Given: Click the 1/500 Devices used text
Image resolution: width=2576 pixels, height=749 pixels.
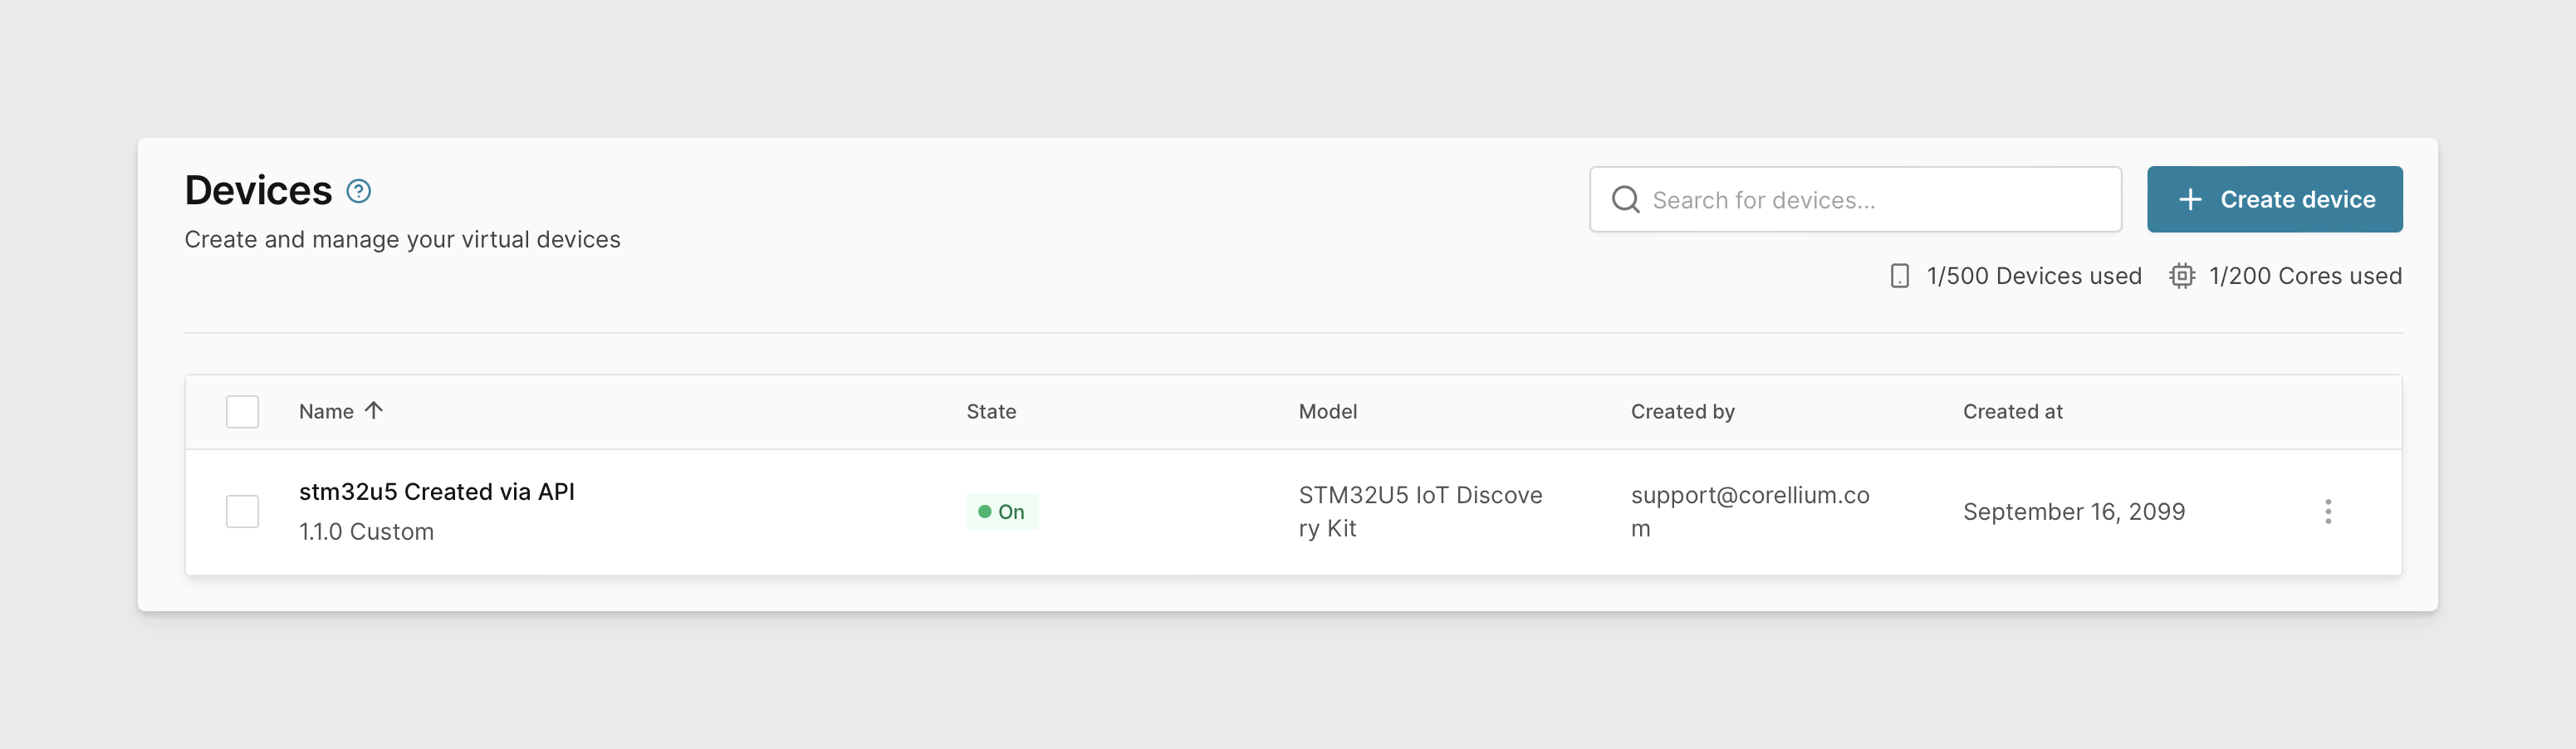Looking at the screenshot, I should tap(2033, 276).
